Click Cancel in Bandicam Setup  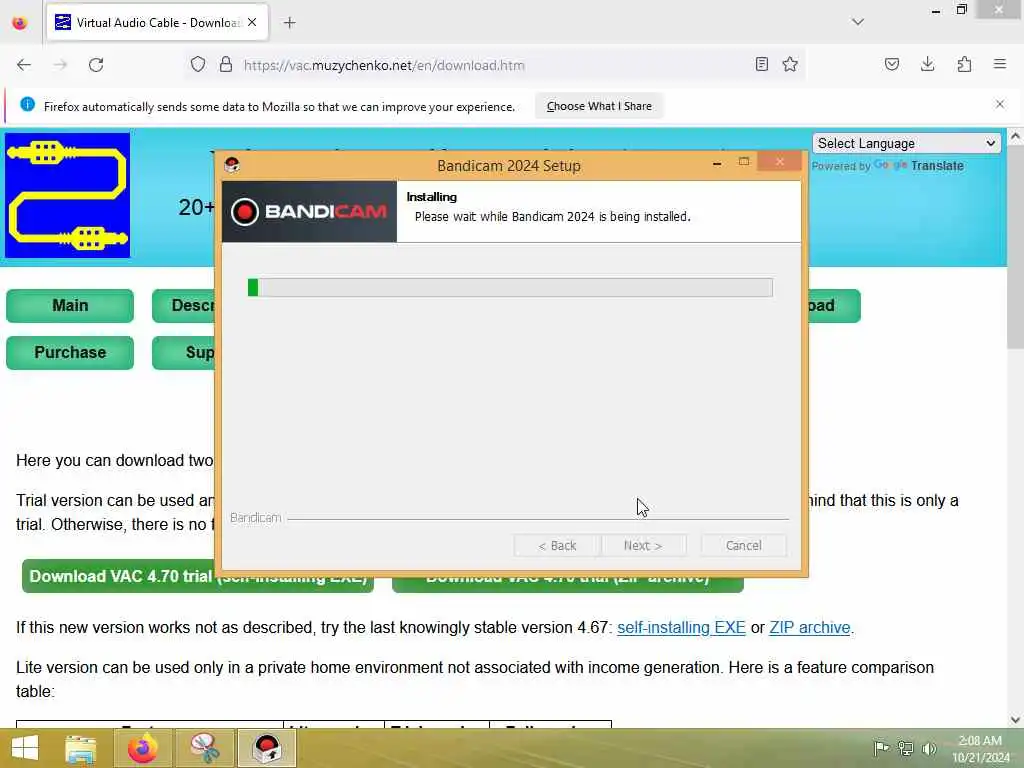[x=743, y=545]
